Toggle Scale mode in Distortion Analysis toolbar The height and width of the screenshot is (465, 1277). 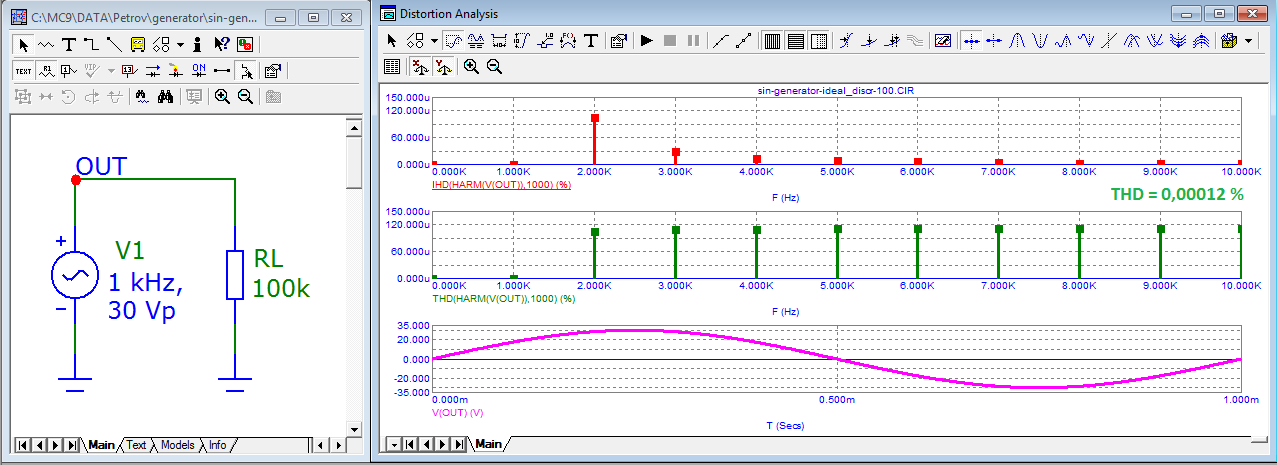[x=454, y=41]
